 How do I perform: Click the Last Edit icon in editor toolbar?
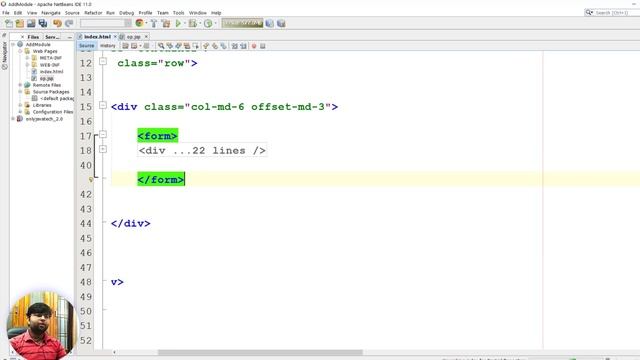click(125, 46)
